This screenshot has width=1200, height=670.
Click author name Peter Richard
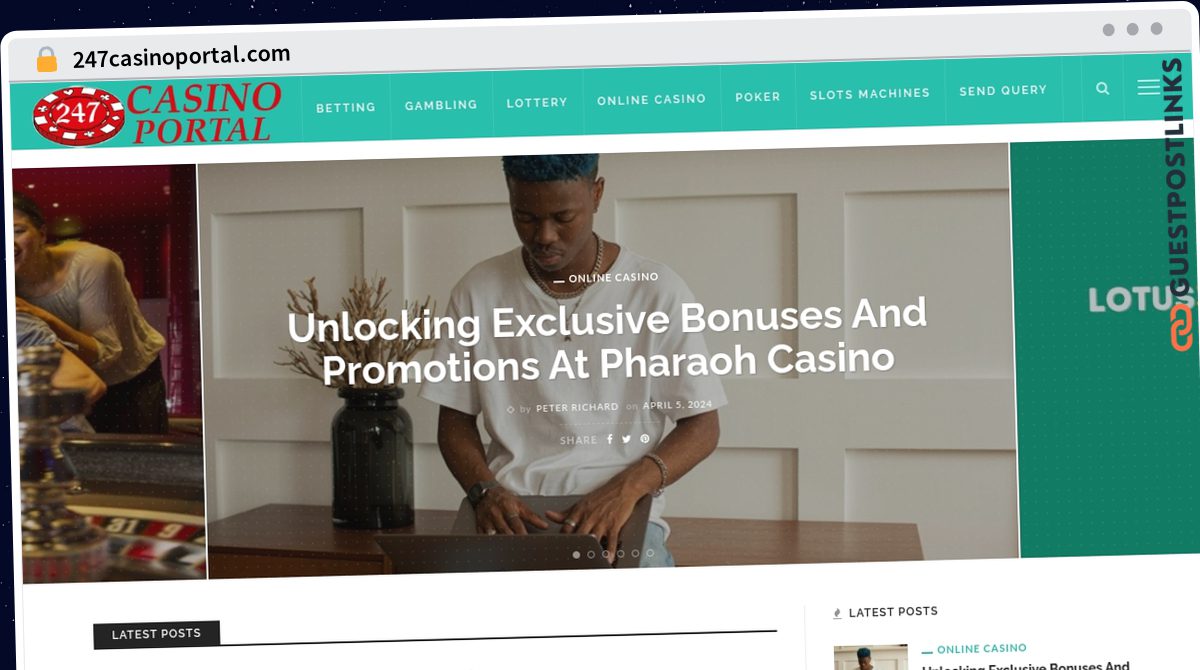(x=577, y=407)
